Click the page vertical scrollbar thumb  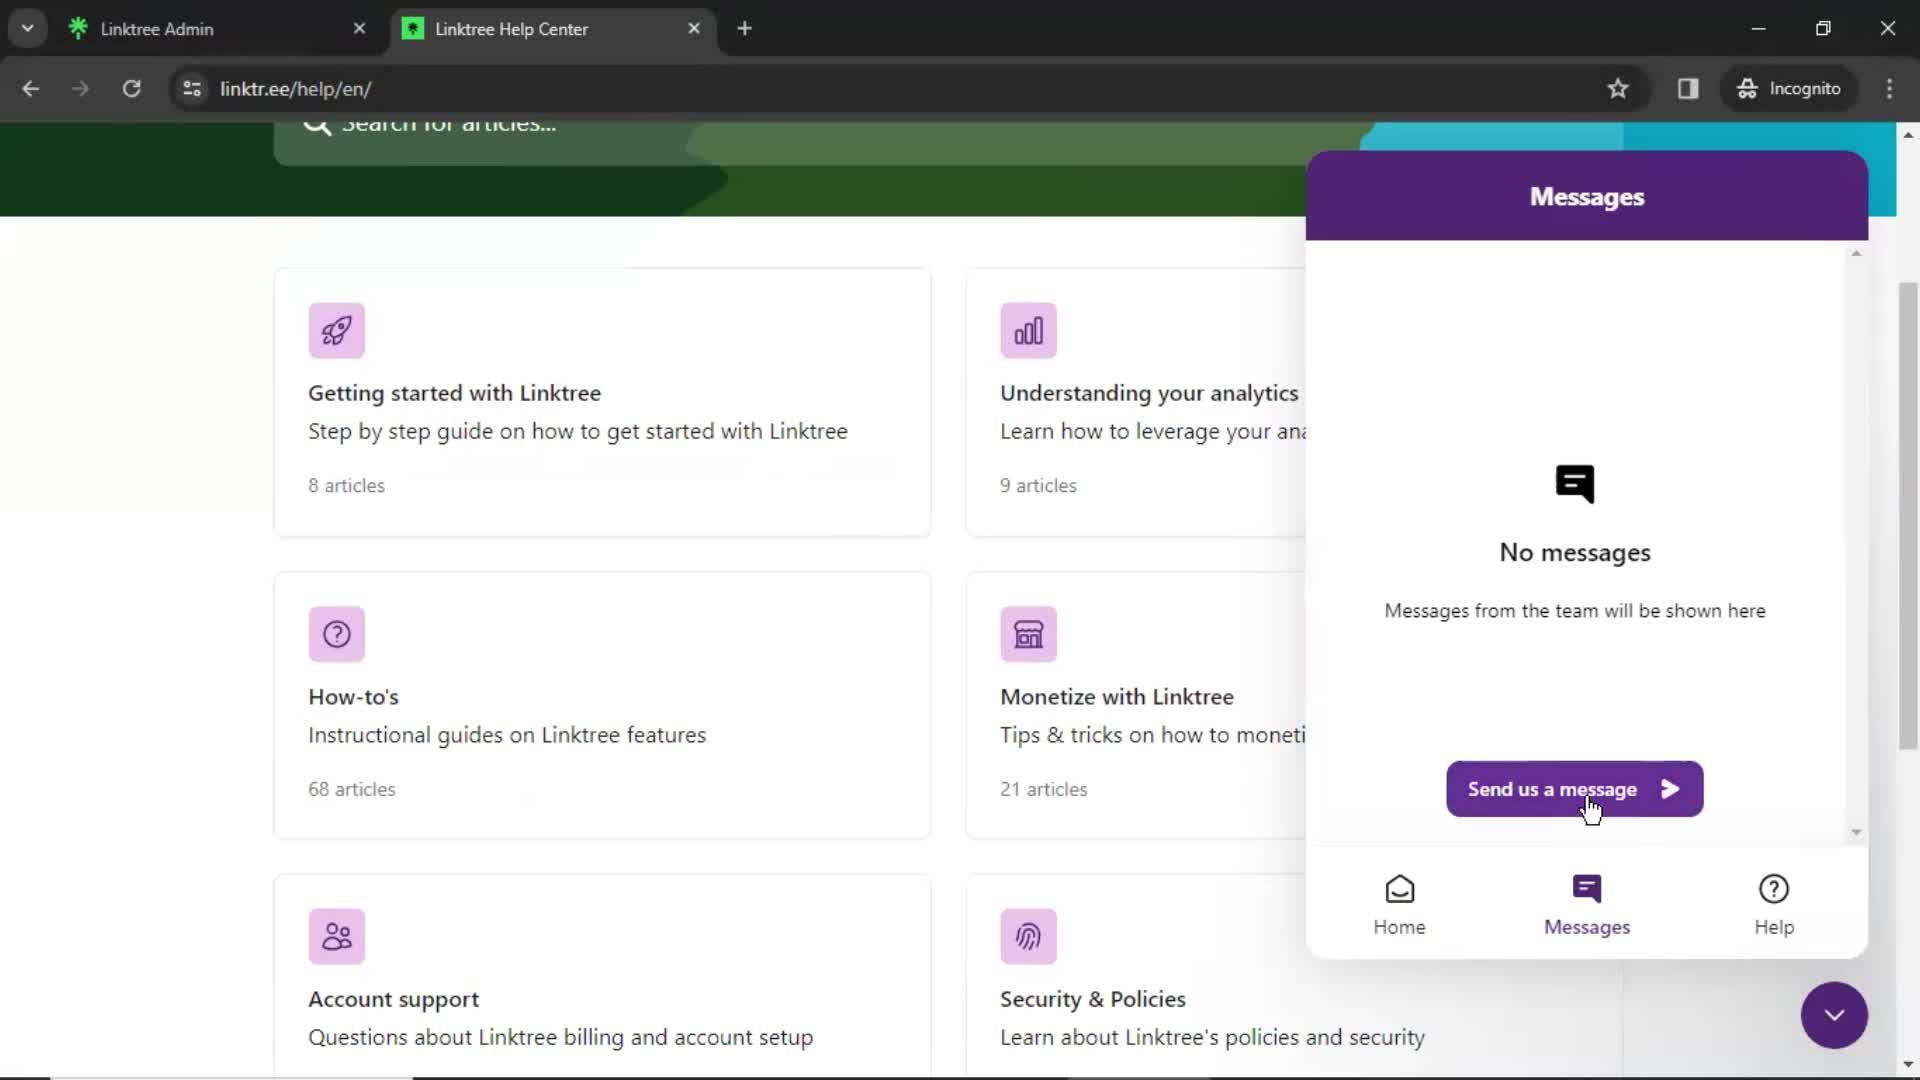tap(1908, 515)
